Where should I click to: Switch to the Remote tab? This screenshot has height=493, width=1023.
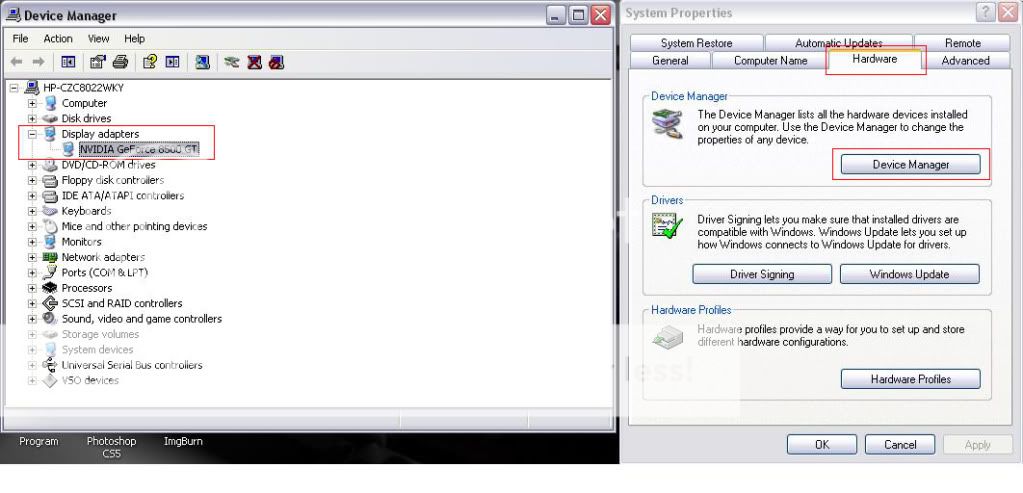click(x=962, y=43)
